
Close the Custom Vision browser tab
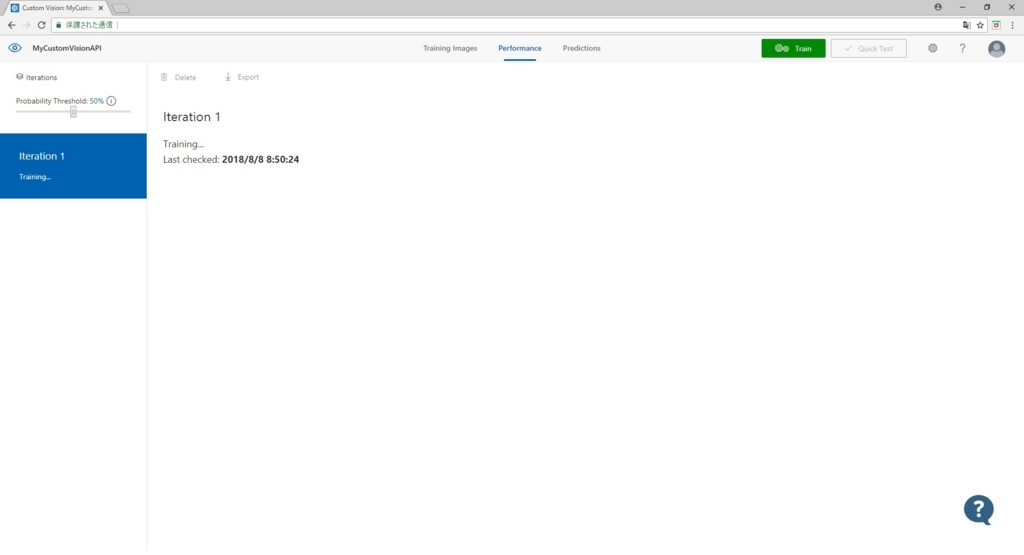(x=101, y=8)
